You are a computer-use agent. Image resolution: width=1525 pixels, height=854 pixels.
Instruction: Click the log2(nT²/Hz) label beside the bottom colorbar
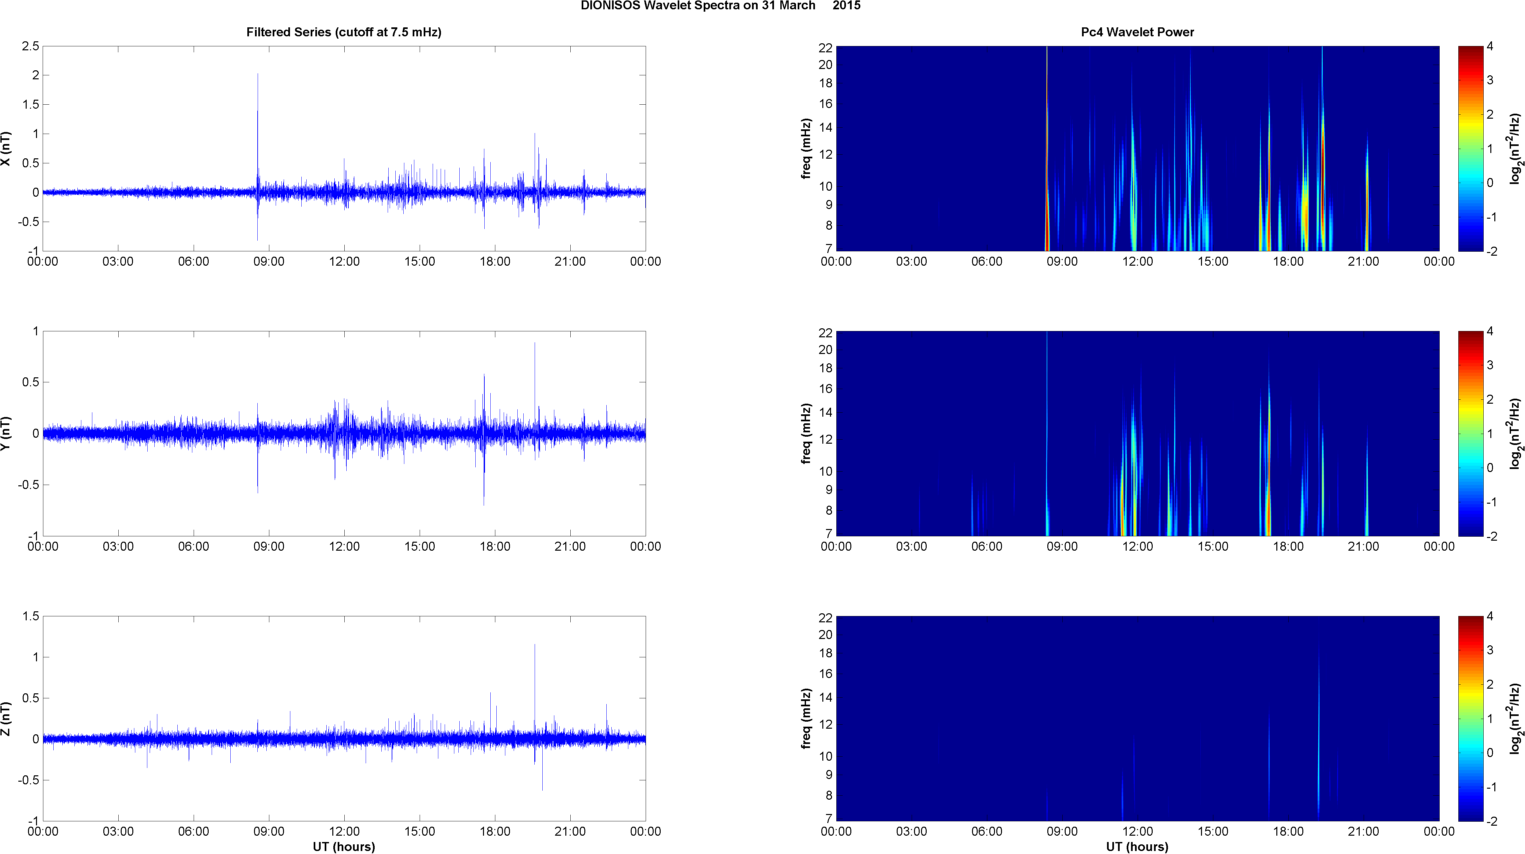tap(1516, 718)
